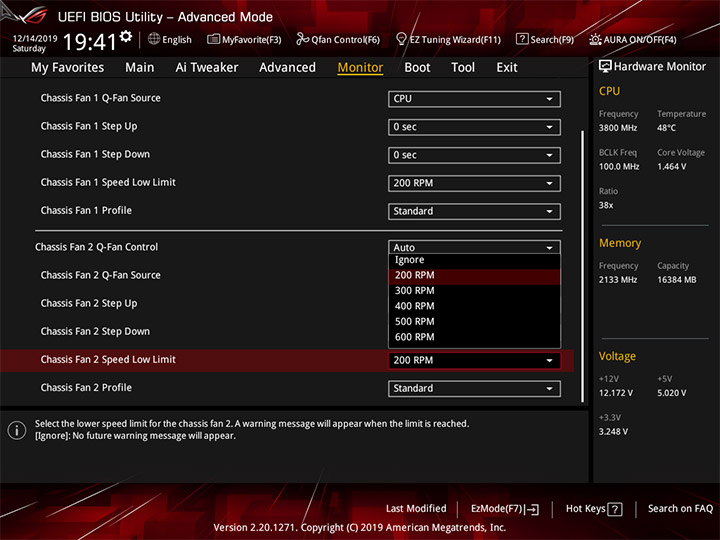Open Chassis Fan 2 Profile dropdown
This screenshot has width=720, height=540.
474,388
